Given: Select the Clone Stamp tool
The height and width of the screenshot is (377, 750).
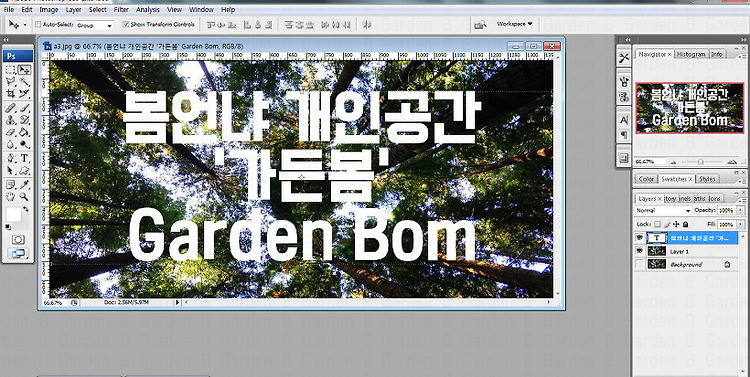Looking at the screenshot, I should pyautogui.click(x=11, y=120).
